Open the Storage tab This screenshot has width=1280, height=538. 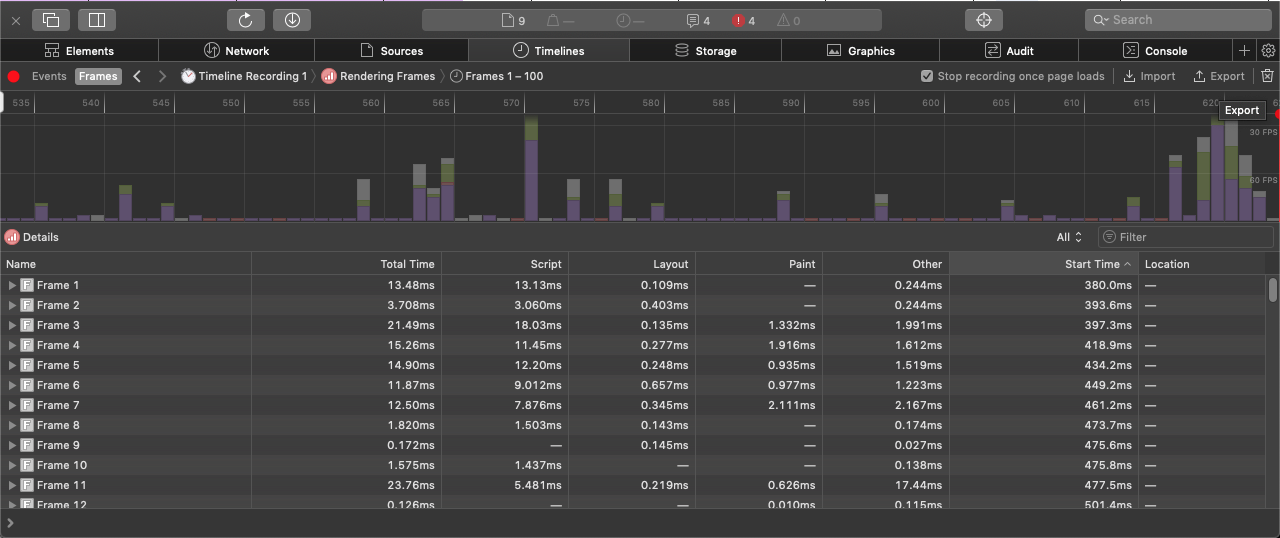point(705,50)
